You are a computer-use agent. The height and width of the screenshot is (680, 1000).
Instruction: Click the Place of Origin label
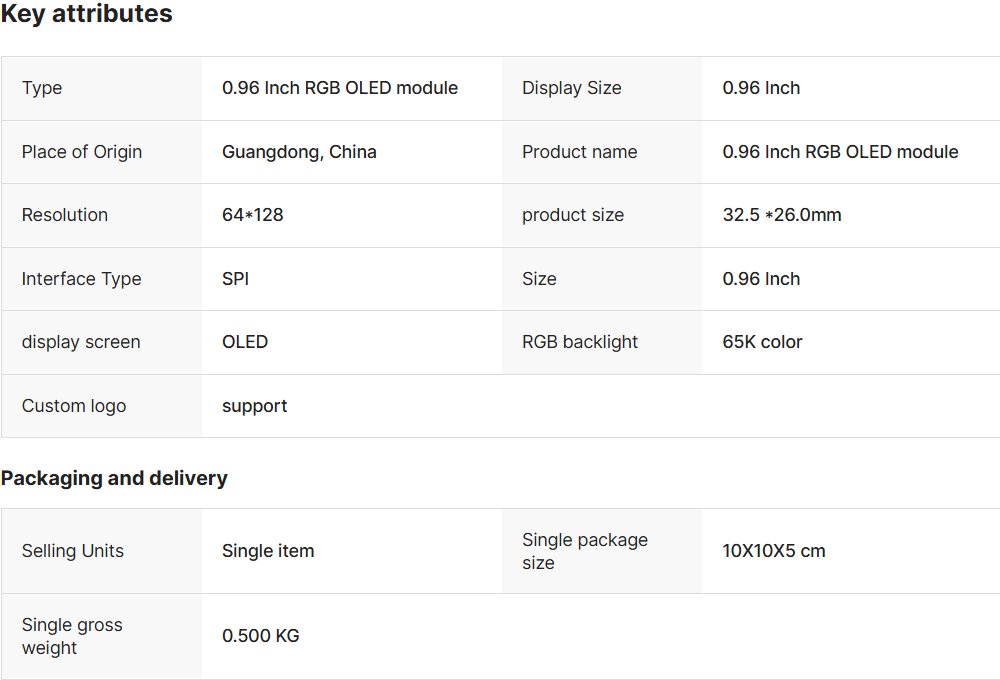[x=82, y=152]
